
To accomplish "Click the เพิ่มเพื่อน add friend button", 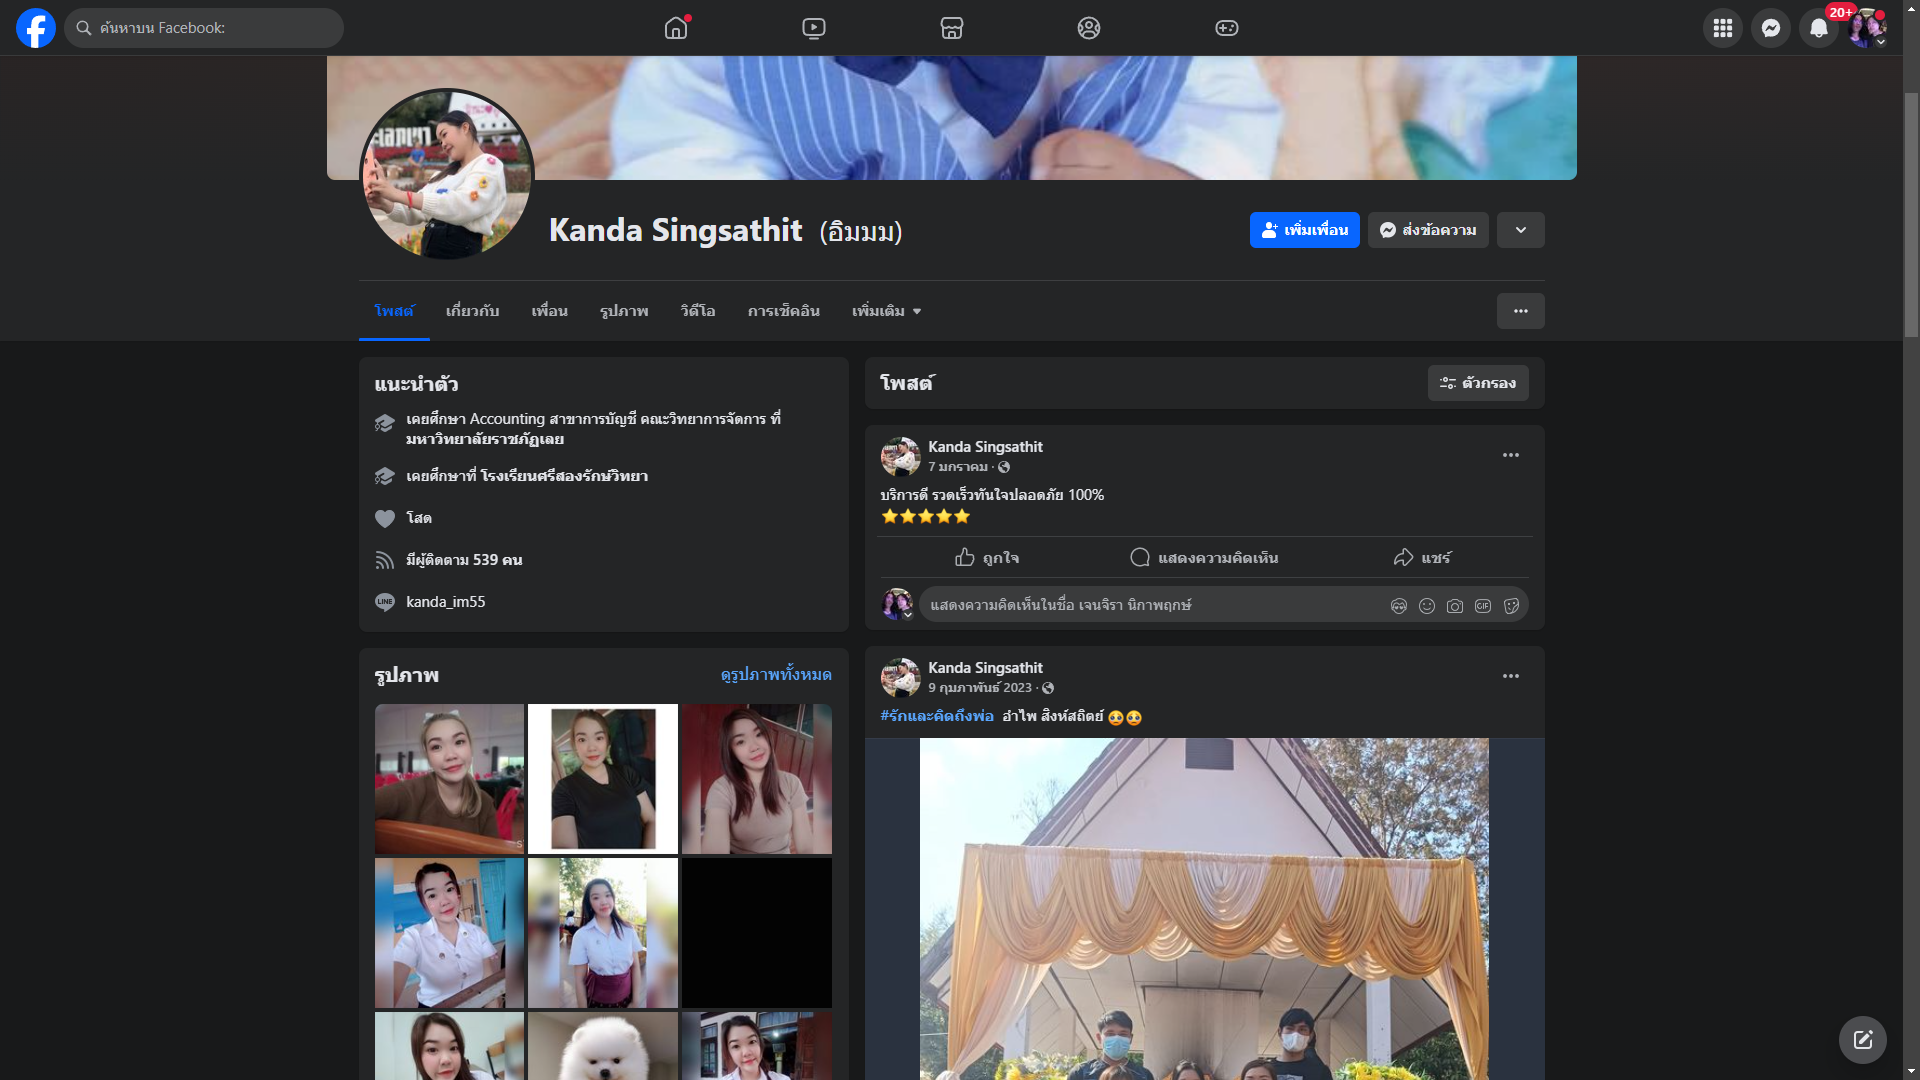I will (x=1304, y=230).
